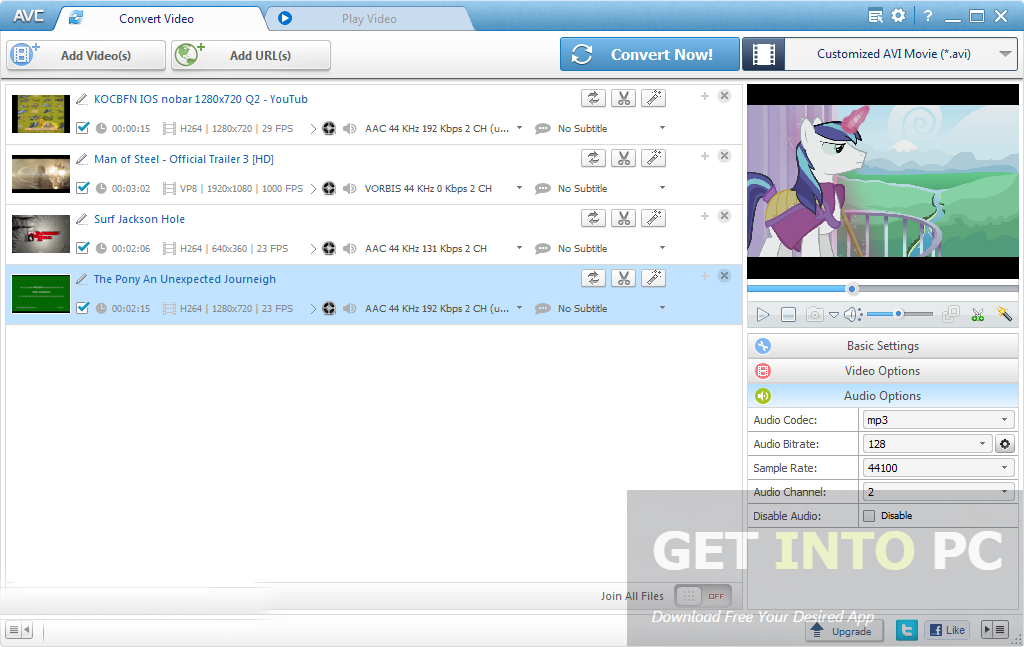Click the film strip output profile icon
Image resolution: width=1024 pixels, height=647 pixels.
click(763, 54)
